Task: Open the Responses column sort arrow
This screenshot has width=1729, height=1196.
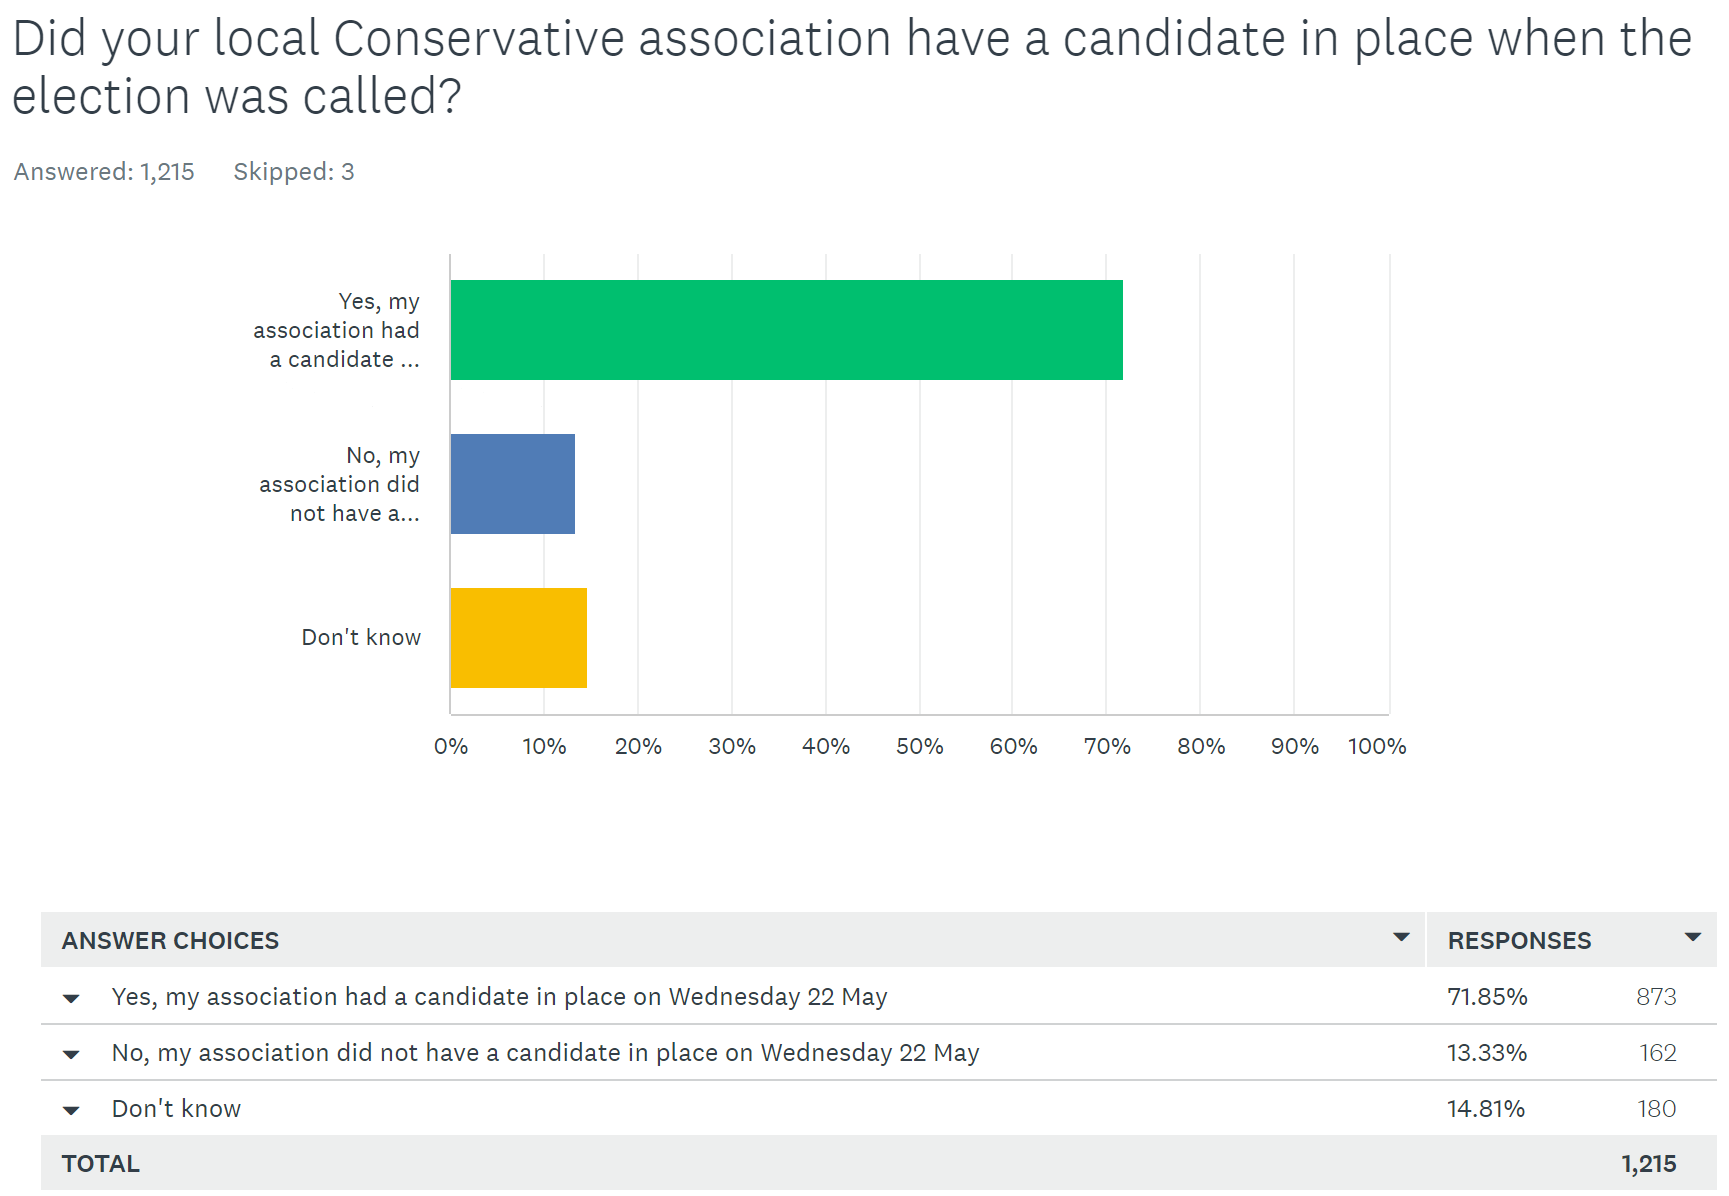Action: 1692,937
